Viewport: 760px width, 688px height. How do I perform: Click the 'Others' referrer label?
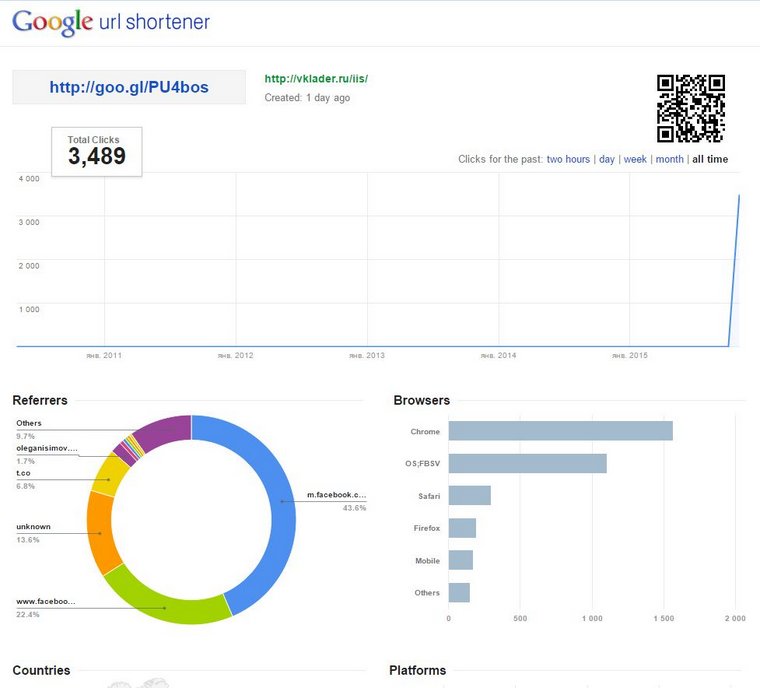29,423
